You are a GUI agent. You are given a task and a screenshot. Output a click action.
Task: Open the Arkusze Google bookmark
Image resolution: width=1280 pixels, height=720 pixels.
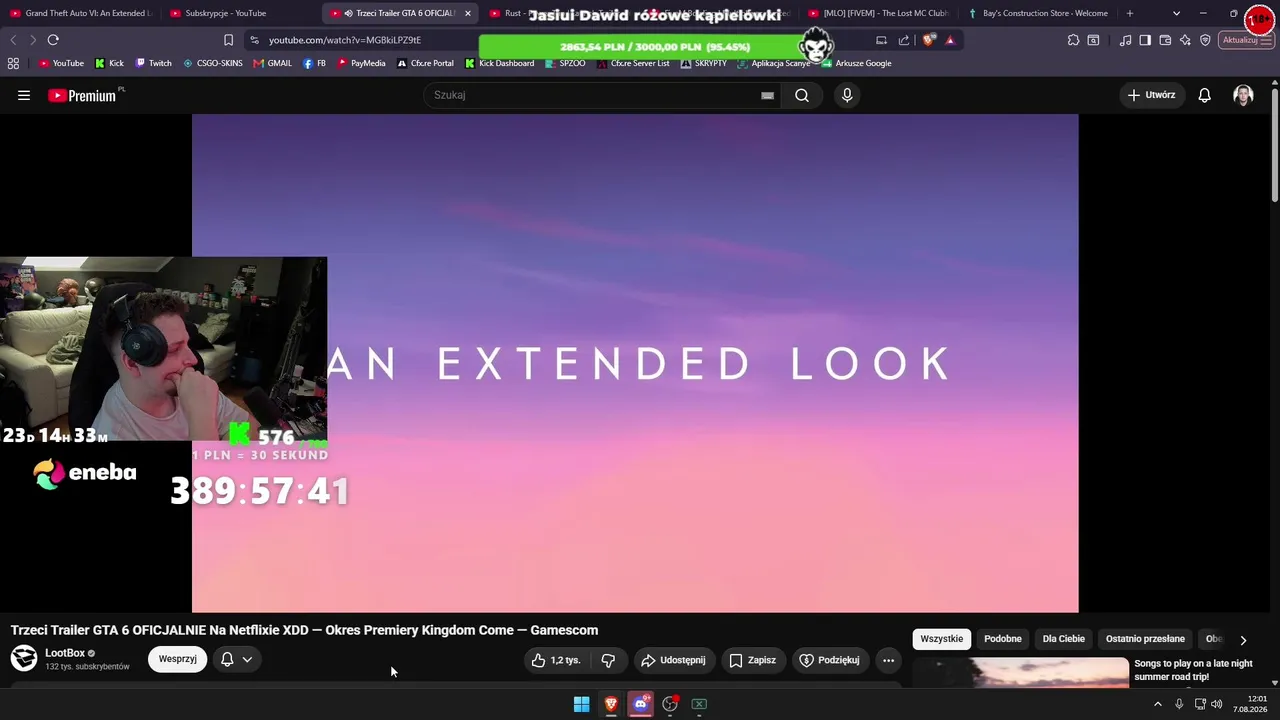click(x=856, y=63)
